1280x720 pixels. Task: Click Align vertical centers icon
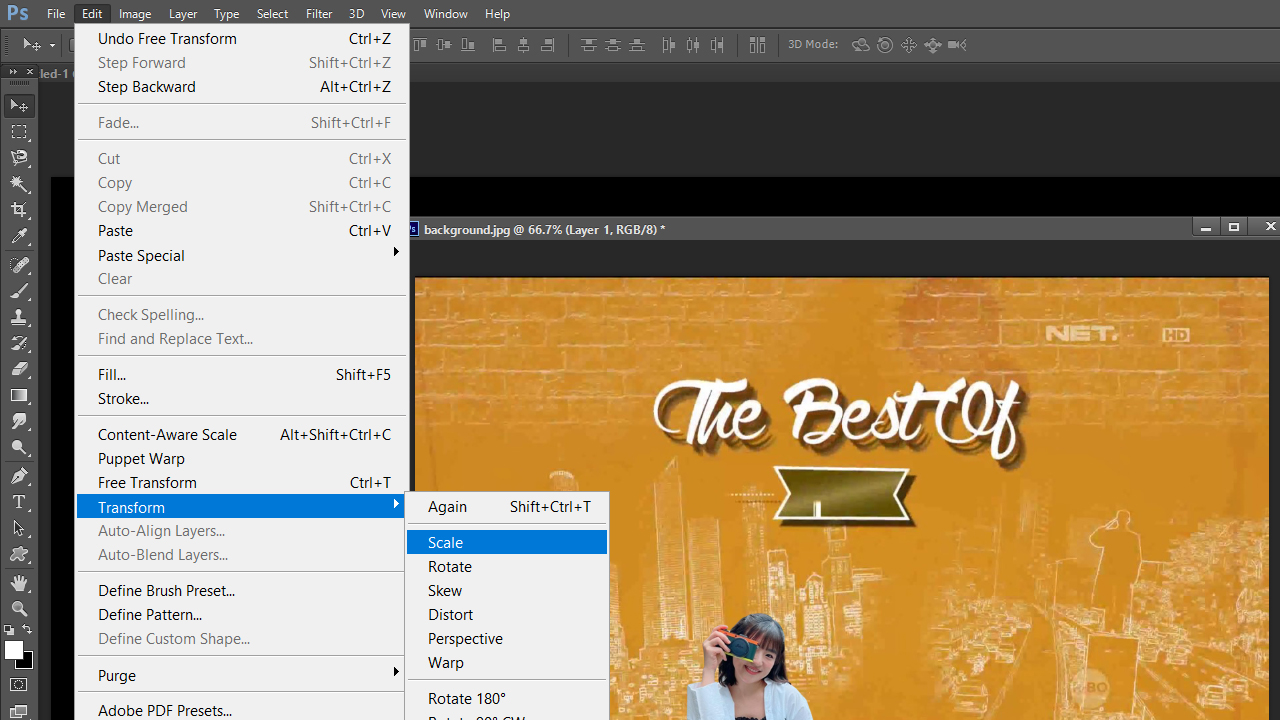click(x=444, y=45)
